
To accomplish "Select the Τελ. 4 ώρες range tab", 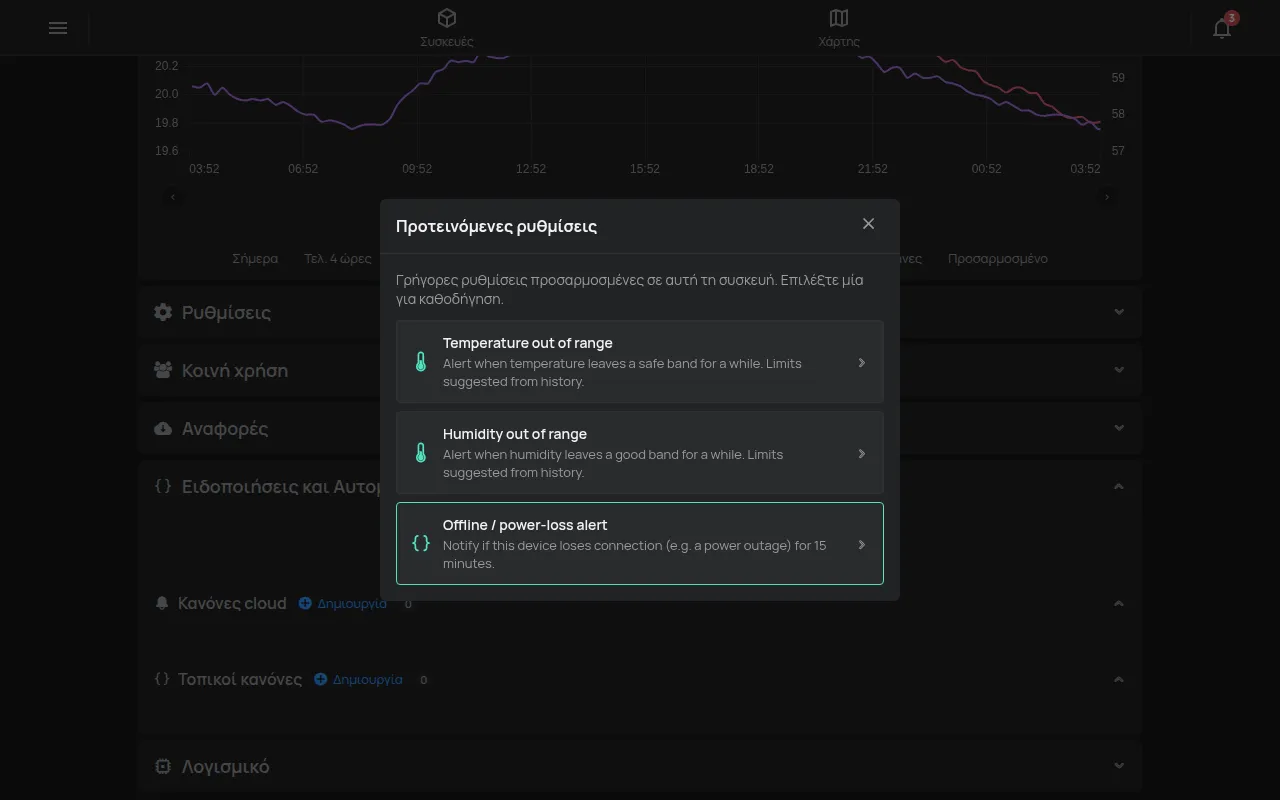I will 338,258.
